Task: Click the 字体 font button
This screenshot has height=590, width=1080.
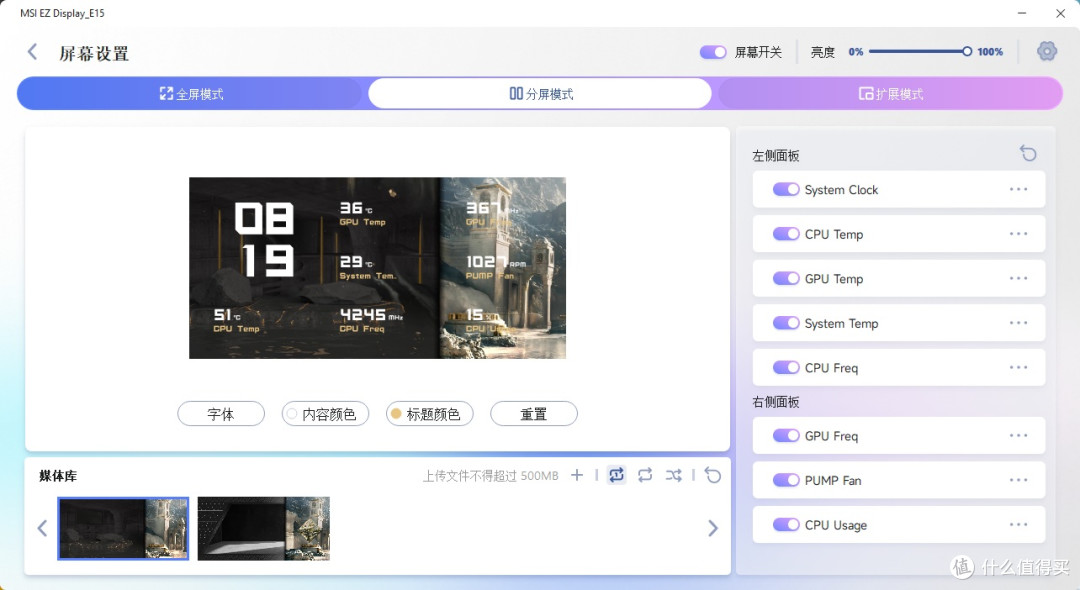Action: (221, 414)
